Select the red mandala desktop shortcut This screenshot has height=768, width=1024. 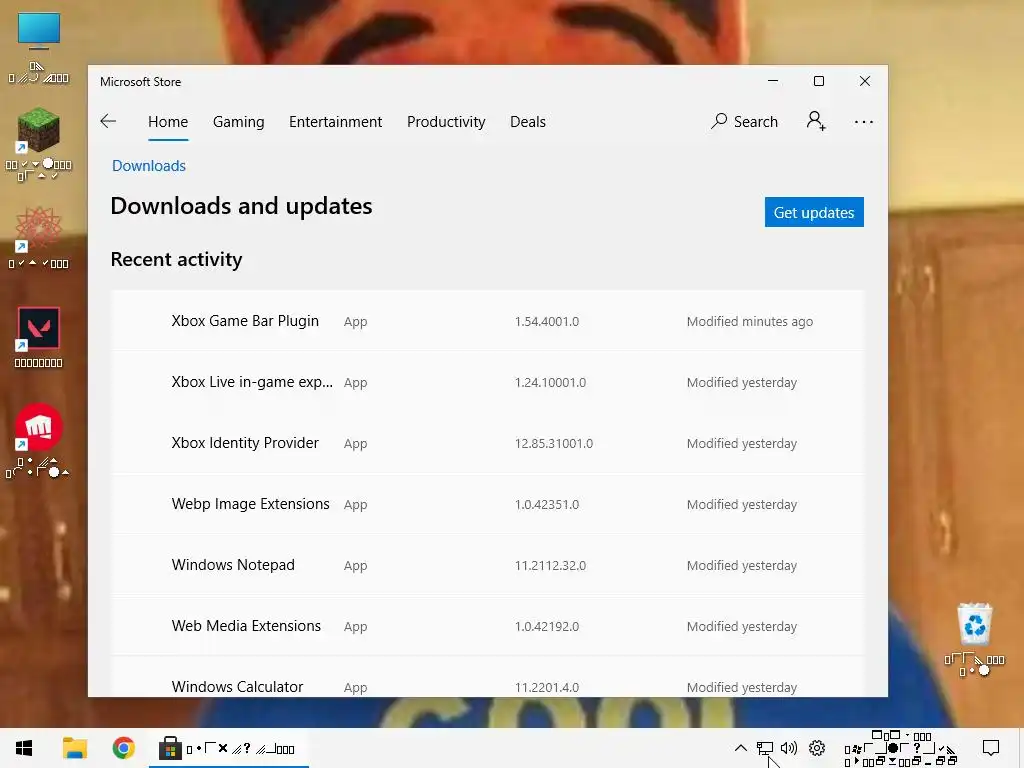click(x=39, y=237)
